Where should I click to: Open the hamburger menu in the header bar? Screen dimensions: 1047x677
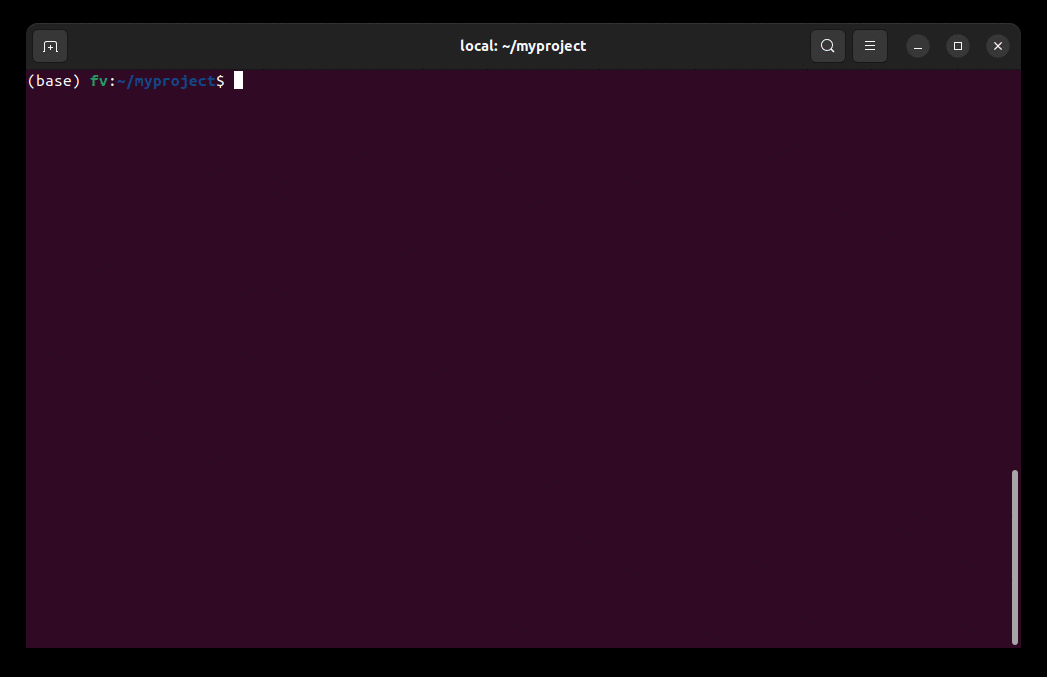[x=869, y=46]
